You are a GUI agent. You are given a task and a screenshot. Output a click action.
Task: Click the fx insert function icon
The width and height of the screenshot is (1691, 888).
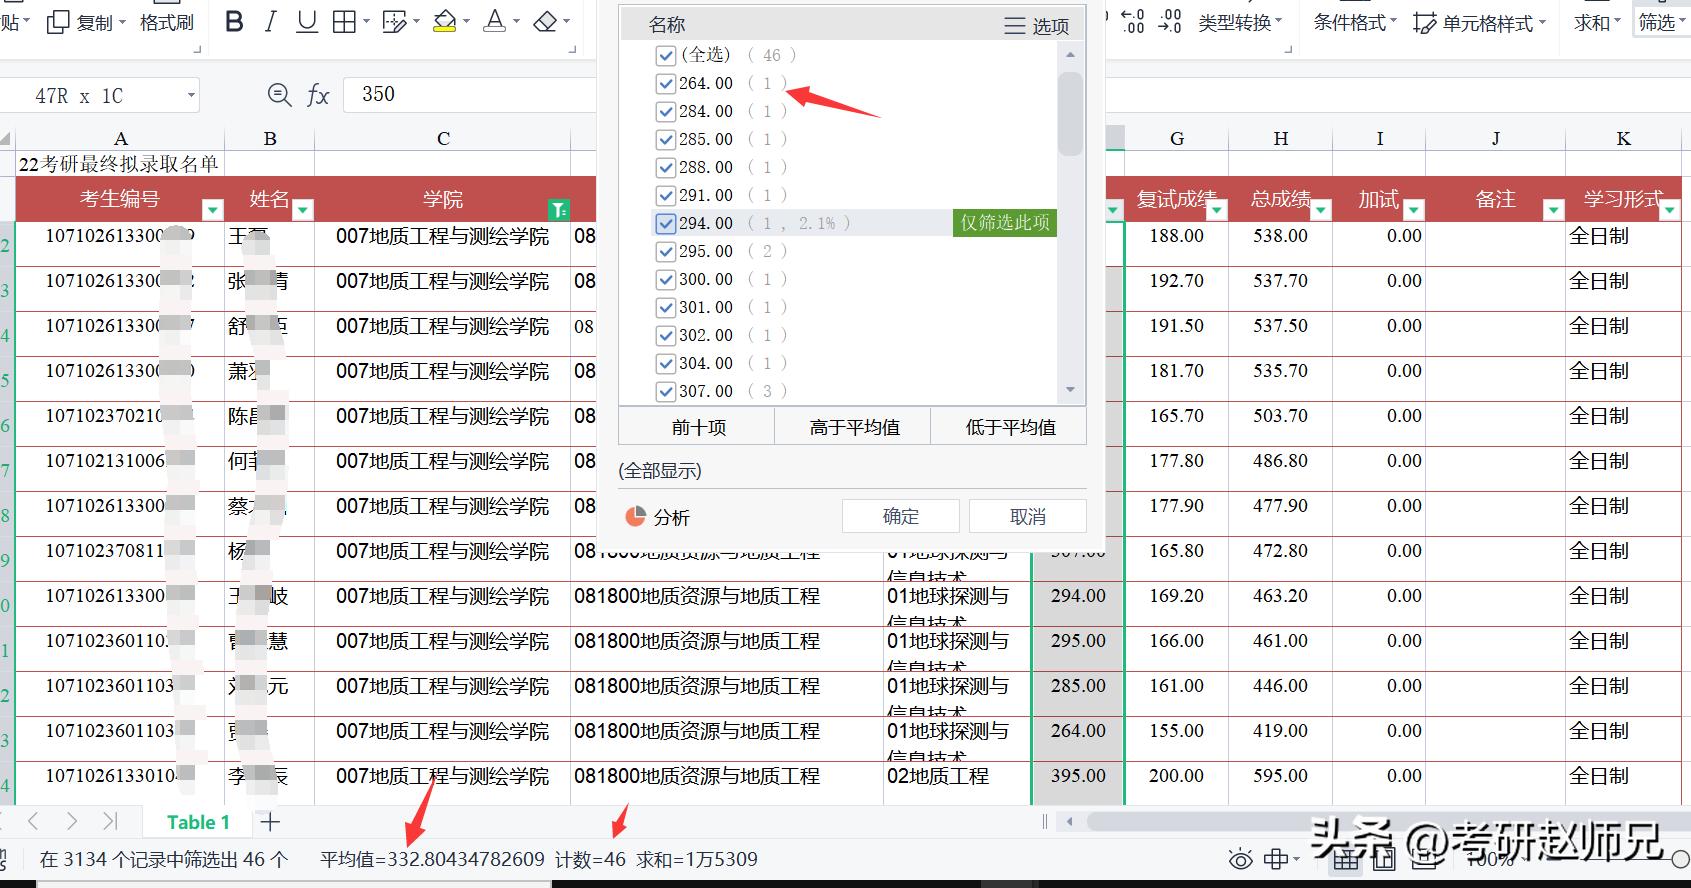pos(318,95)
